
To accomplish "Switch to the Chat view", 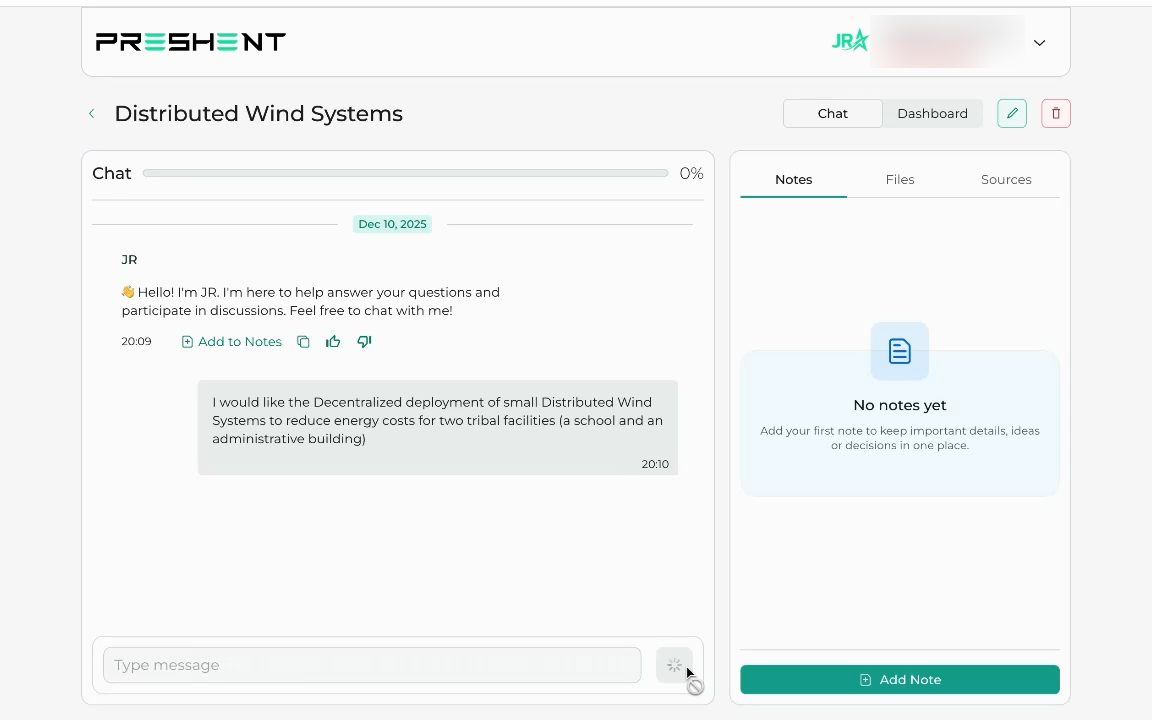I will point(832,113).
